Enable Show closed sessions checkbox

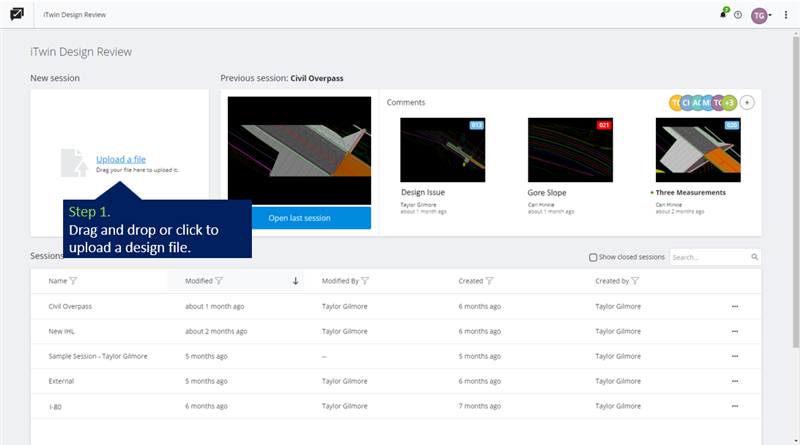[x=594, y=257]
